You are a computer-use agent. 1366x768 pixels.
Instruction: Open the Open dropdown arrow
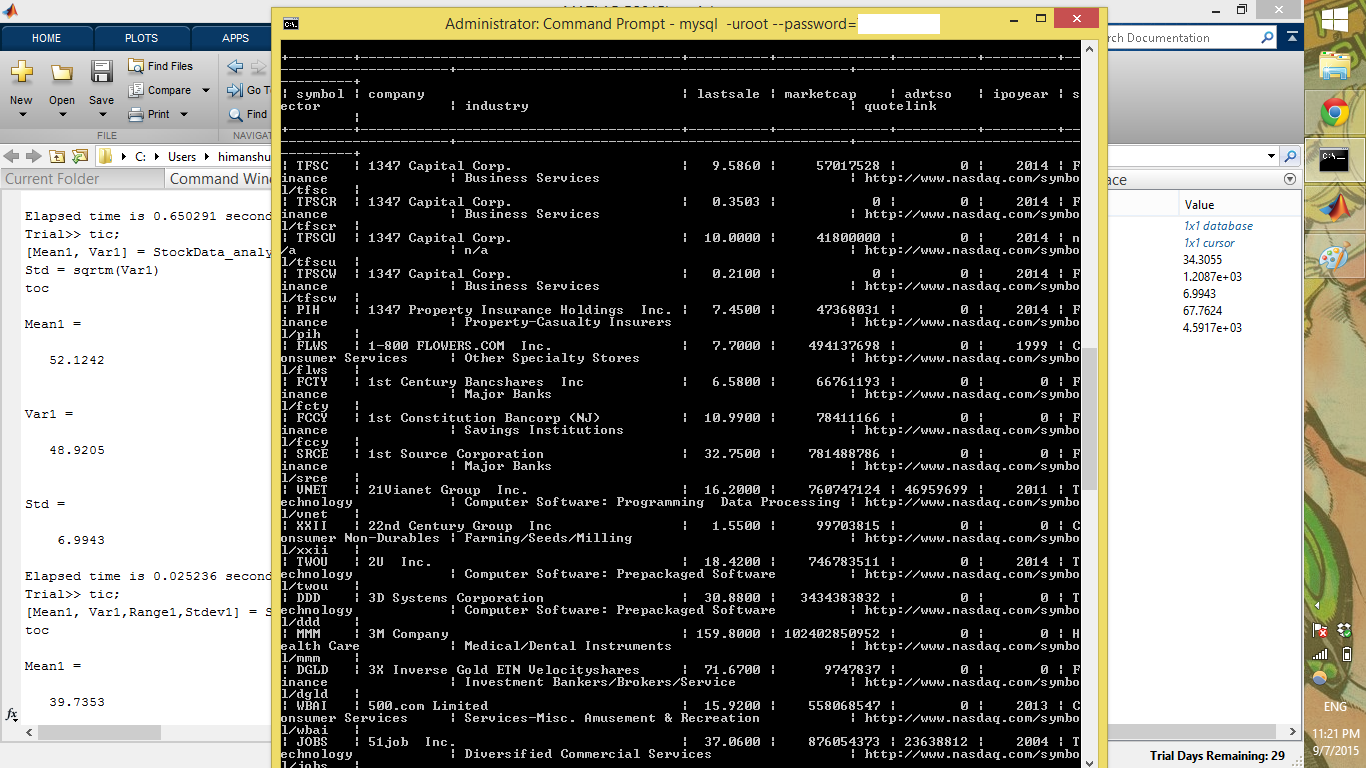[62, 115]
